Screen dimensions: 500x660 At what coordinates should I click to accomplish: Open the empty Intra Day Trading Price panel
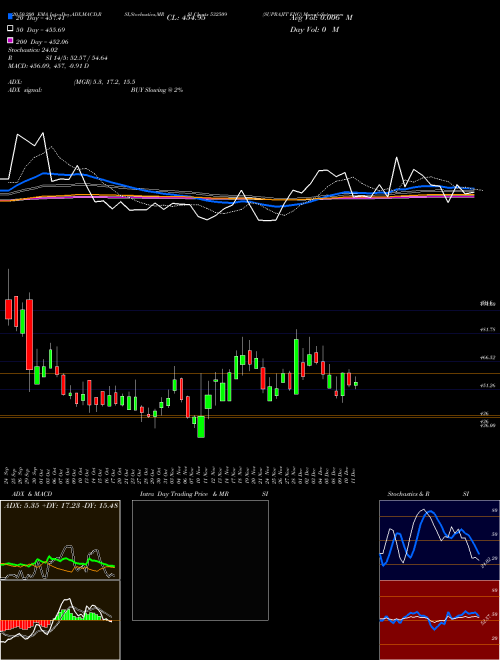(200, 560)
